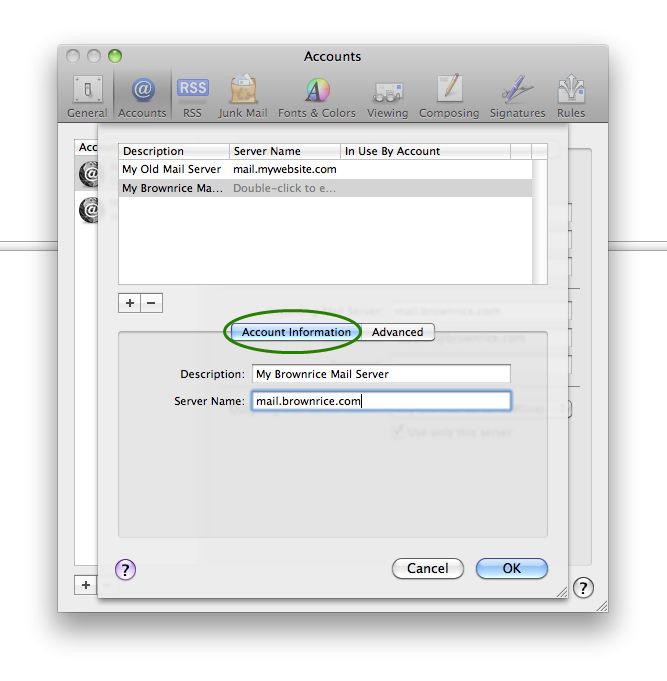Switch to the Advanced tab
The width and height of the screenshot is (667, 681).
pos(397,332)
